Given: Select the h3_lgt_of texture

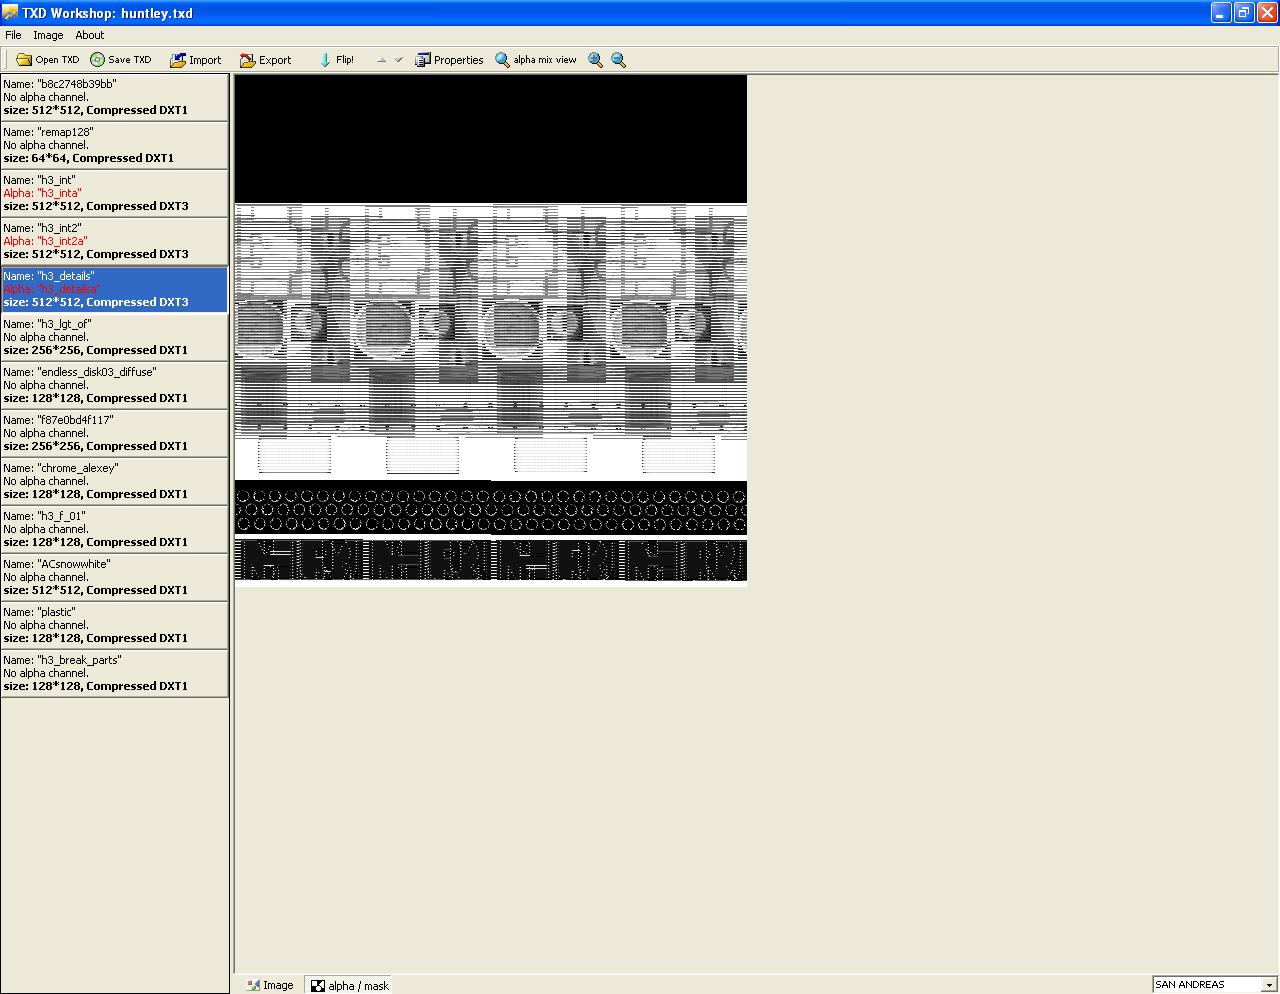Looking at the screenshot, I should click(115, 337).
